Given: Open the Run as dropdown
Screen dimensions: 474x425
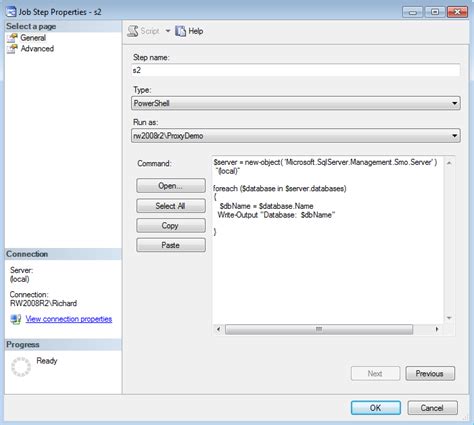Looking at the screenshot, I should pos(296,136).
